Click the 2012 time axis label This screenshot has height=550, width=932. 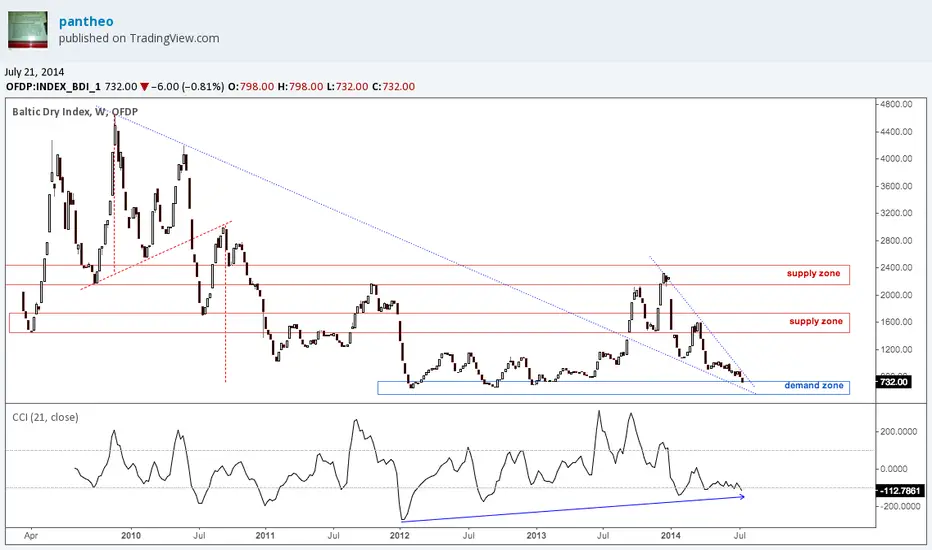click(x=399, y=536)
